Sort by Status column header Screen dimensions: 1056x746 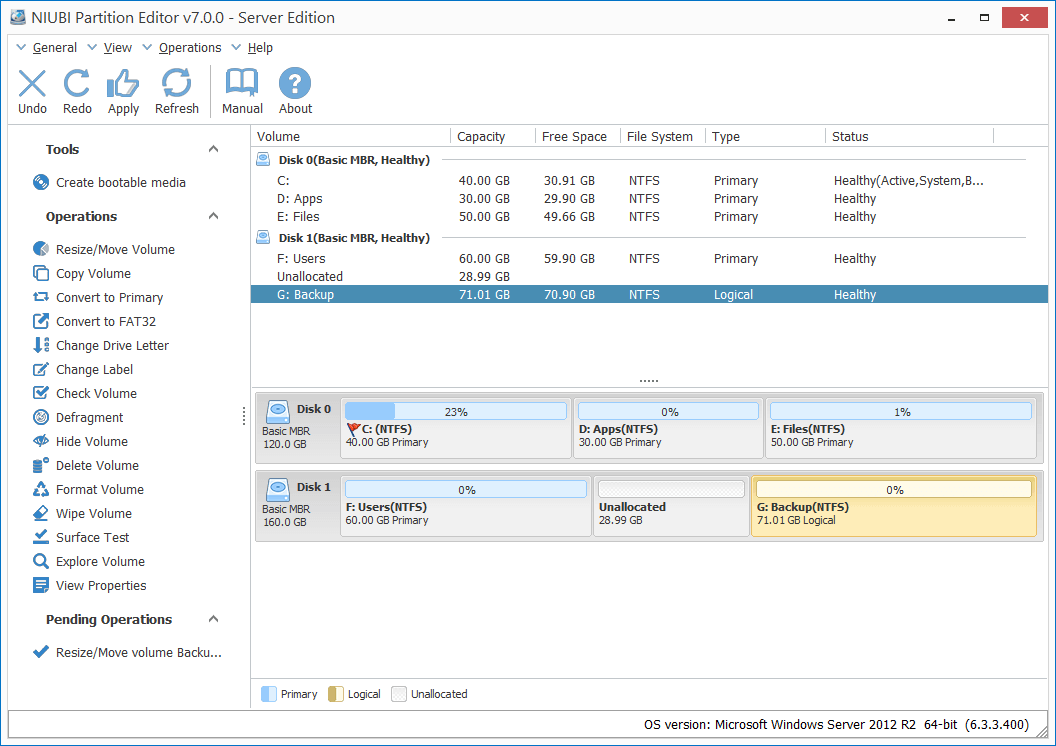tap(909, 137)
